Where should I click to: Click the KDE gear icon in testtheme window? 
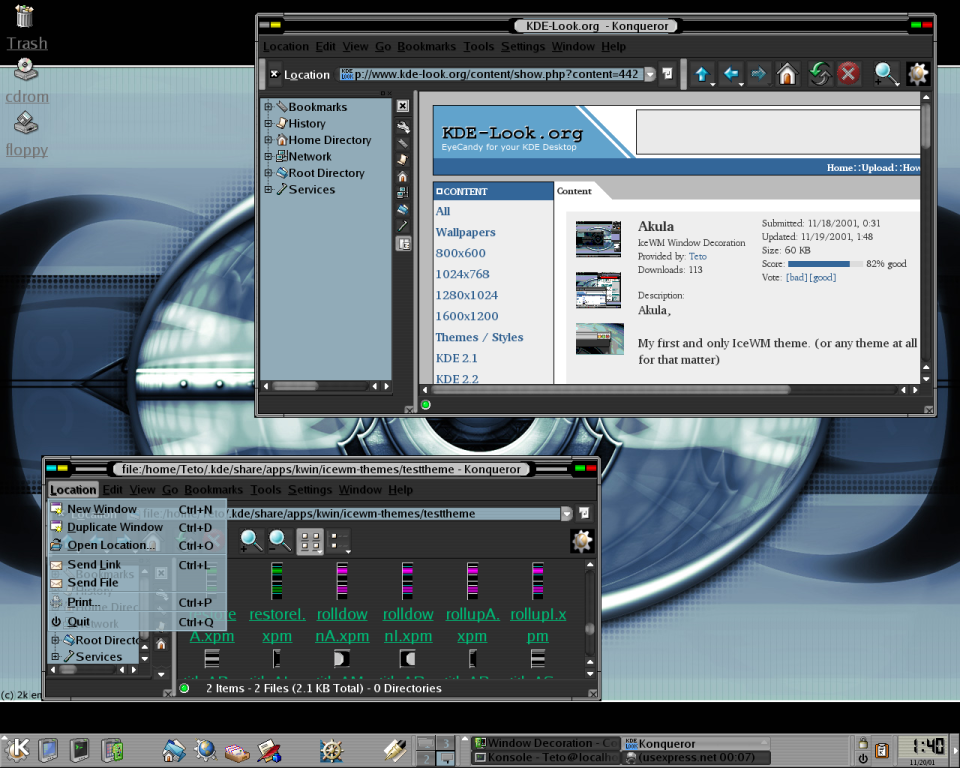pyautogui.click(x=582, y=541)
